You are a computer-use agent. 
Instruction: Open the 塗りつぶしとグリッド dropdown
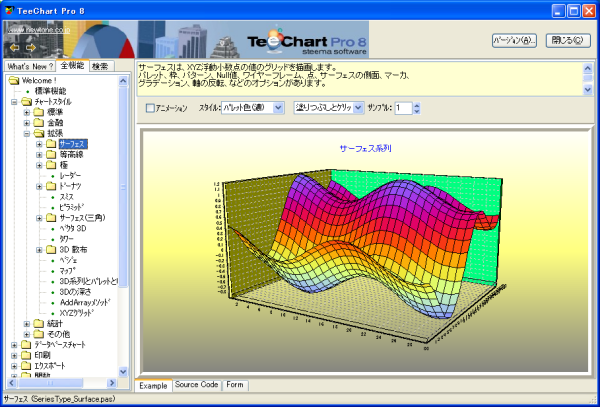click(x=358, y=108)
